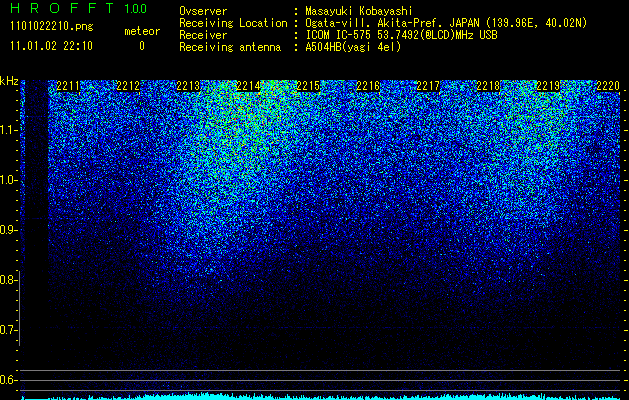Click the 2213 time marker
Image resolution: width=629 pixels, height=400 pixels.
click(x=188, y=86)
